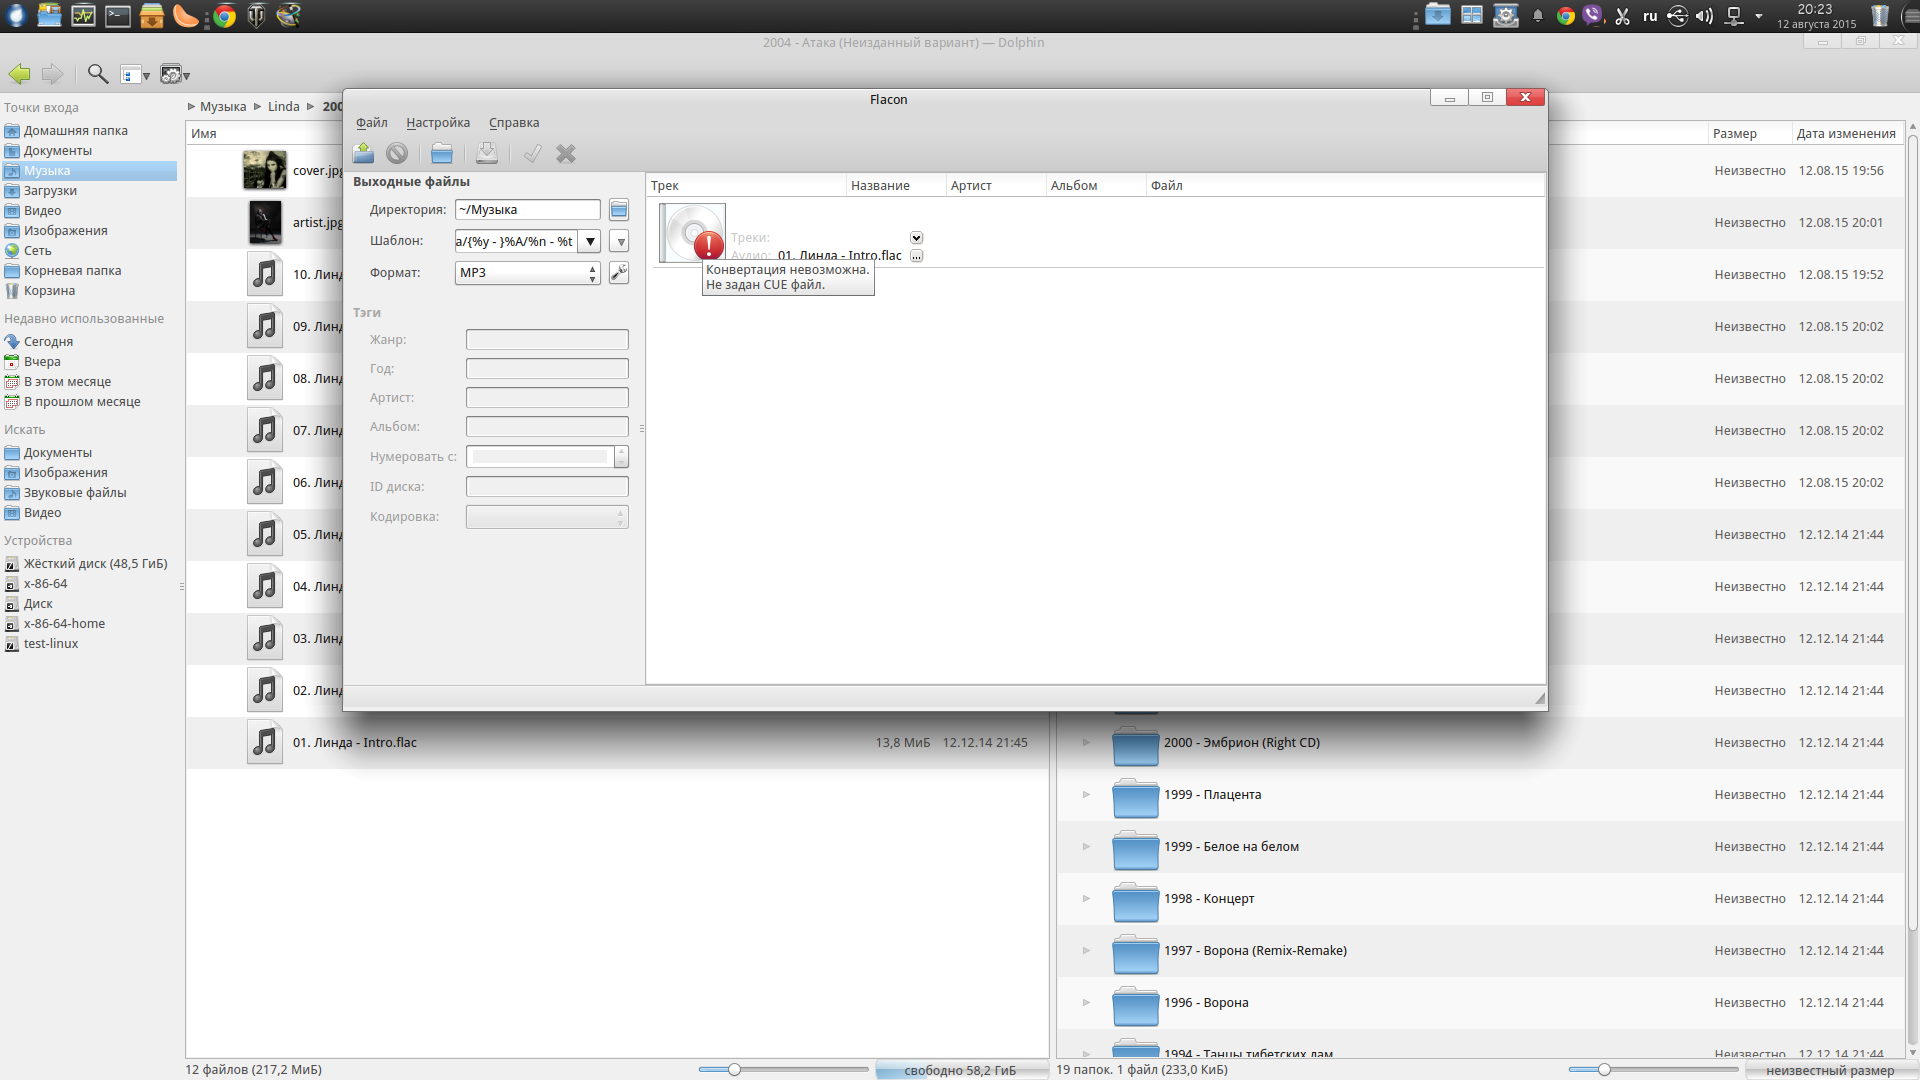
Task: Expand the 1999 - Плацента folder tree arrow
Action: (x=1086, y=794)
